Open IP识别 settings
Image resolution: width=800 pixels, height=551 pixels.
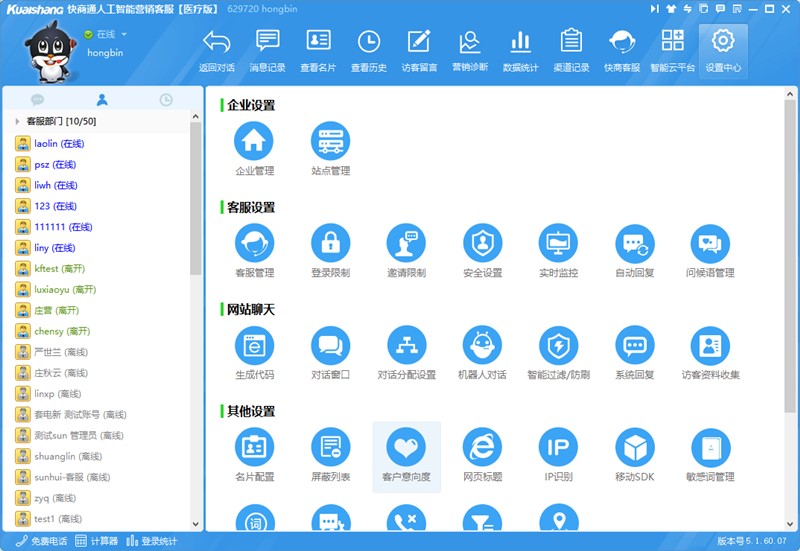pyautogui.click(x=558, y=447)
